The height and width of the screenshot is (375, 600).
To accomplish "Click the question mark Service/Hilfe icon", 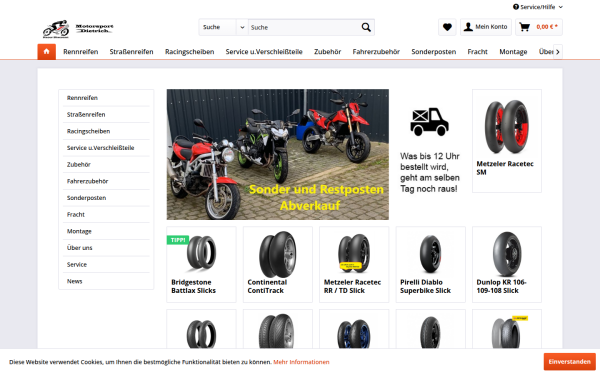I will [x=516, y=7].
